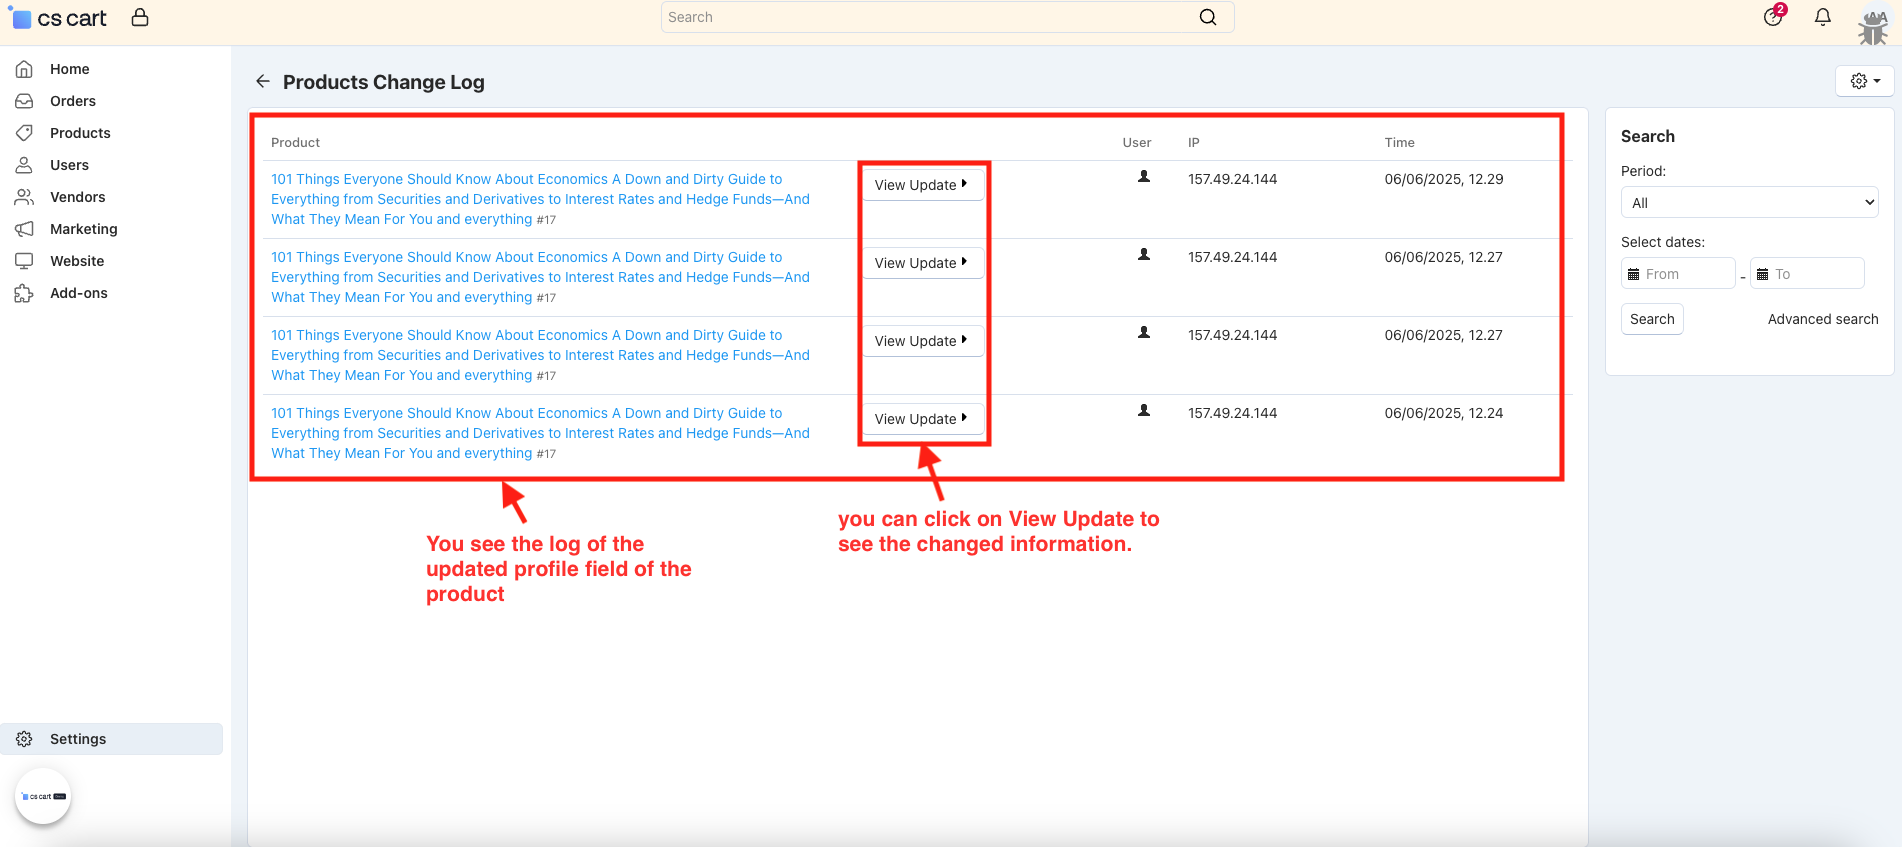This screenshot has width=1902, height=847.
Task: Click the Marketing megaphone icon in sidebar
Action: click(x=24, y=229)
